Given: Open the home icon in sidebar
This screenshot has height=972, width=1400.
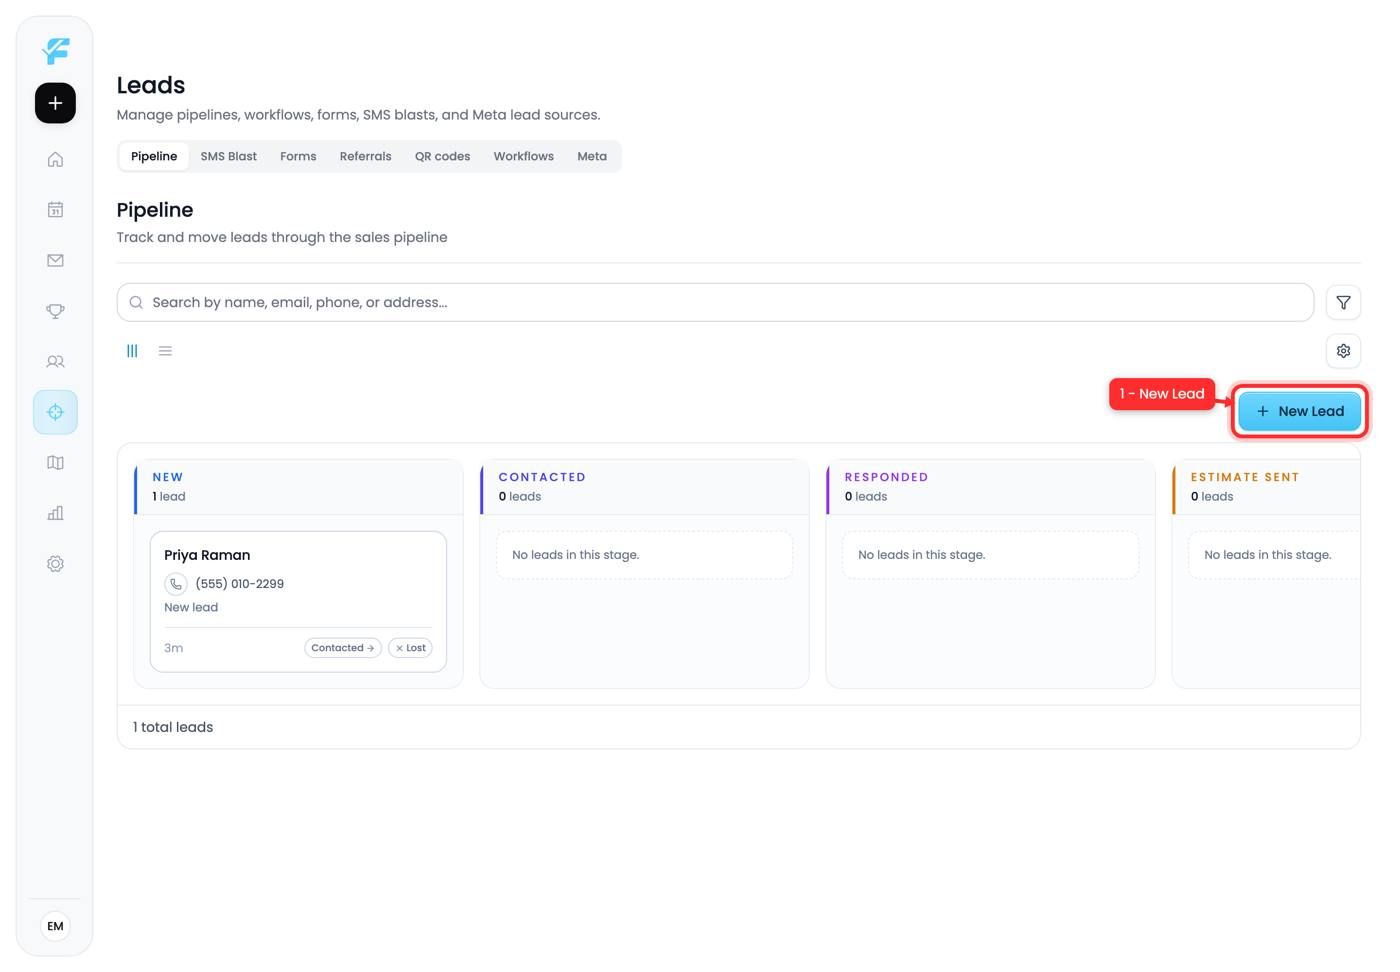Looking at the screenshot, I should tap(55, 159).
